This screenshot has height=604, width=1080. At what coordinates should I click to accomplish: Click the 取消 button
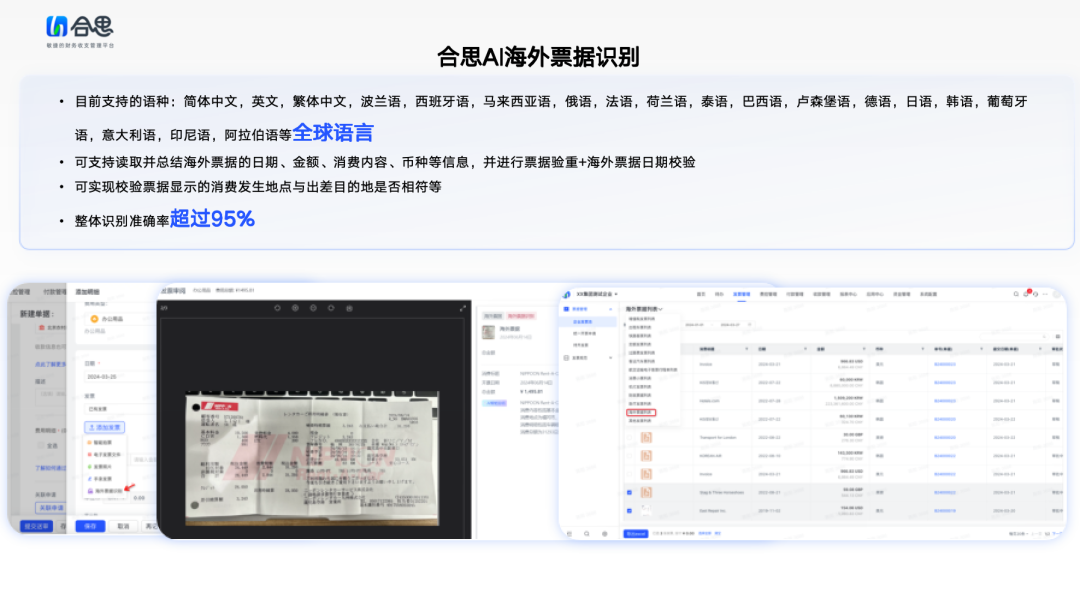coord(123,526)
